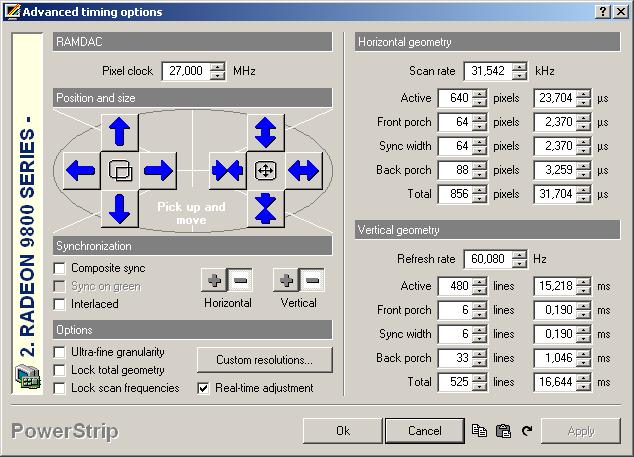Click the Cancel button
Screen dimensions: 634x457
pyautogui.click(x=425, y=431)
